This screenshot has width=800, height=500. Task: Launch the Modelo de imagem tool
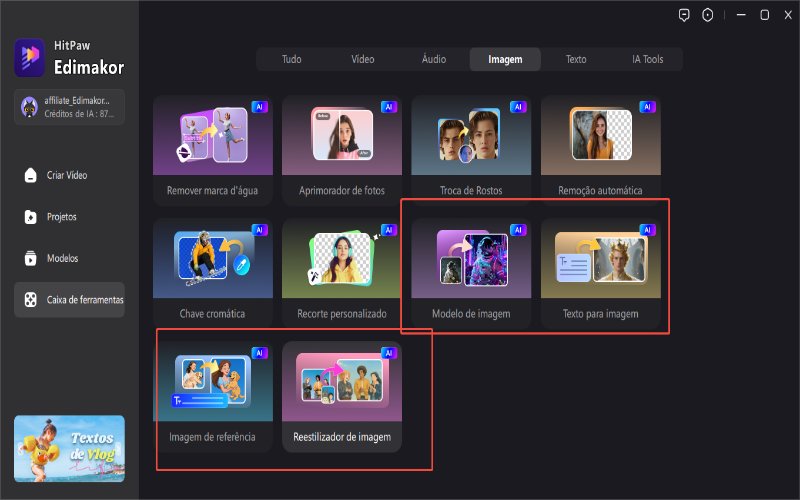[471, 273]
